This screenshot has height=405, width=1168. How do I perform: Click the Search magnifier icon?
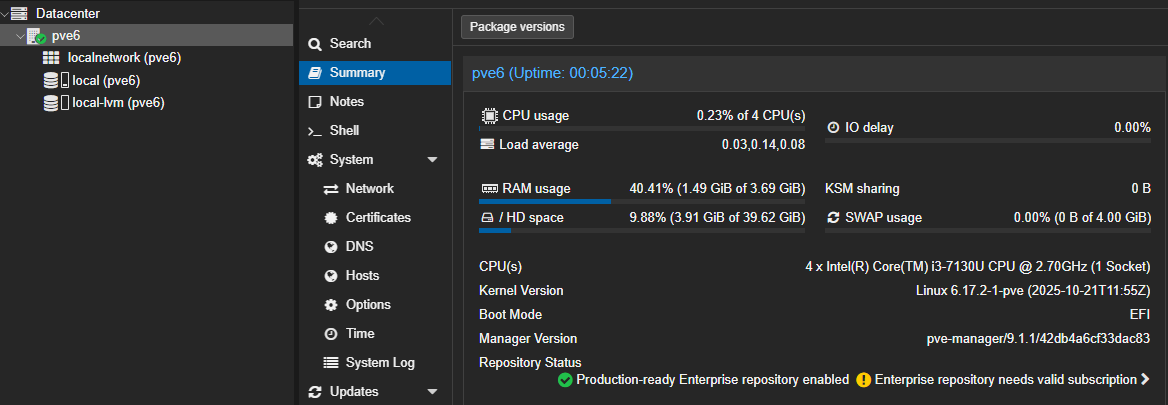[x=315, y=44]
